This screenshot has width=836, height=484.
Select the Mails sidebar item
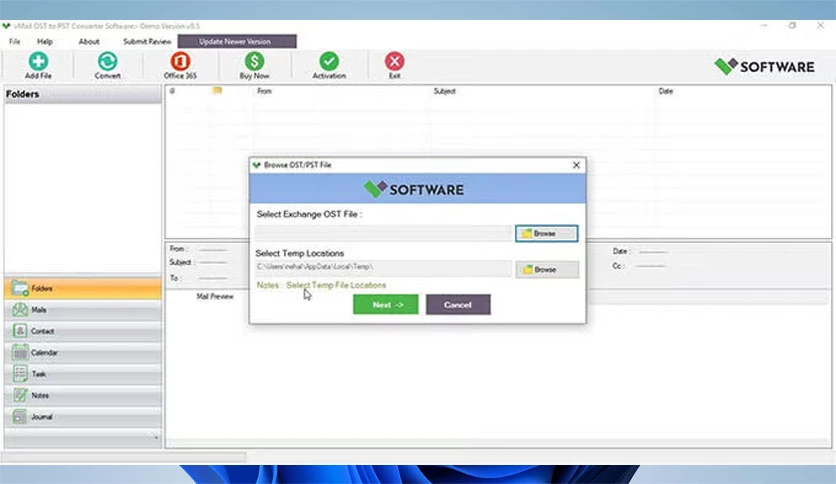[83, 310]
